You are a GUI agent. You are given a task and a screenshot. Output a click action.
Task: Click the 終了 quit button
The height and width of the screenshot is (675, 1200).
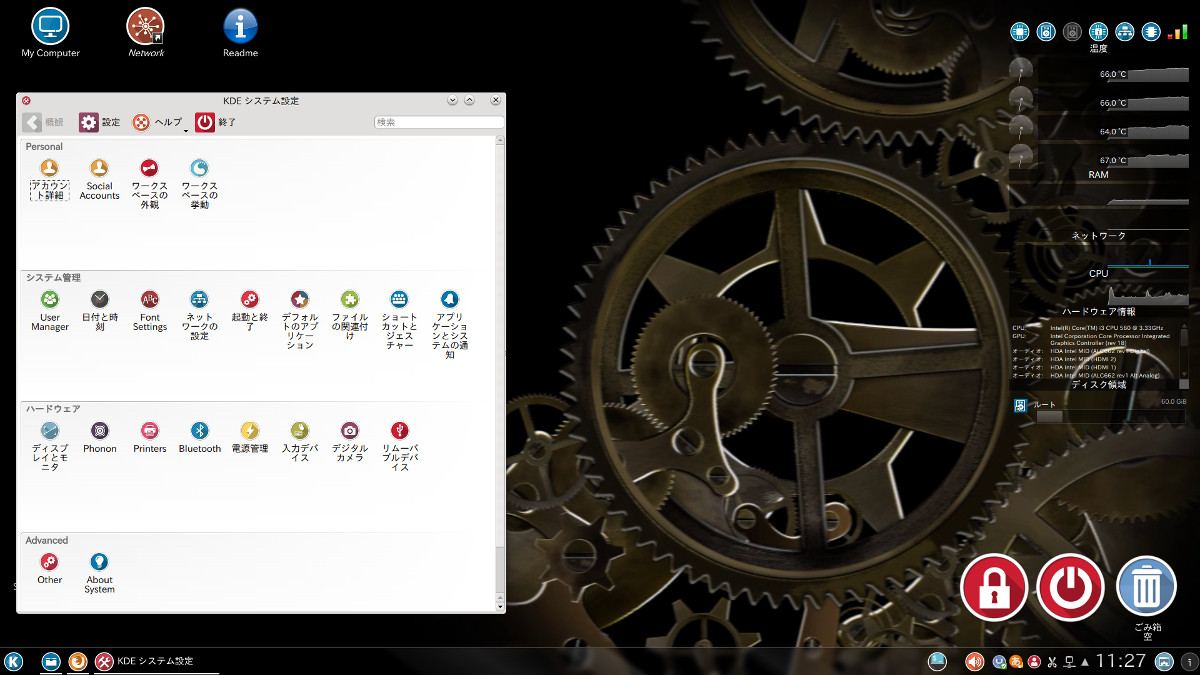pos(216,122)
